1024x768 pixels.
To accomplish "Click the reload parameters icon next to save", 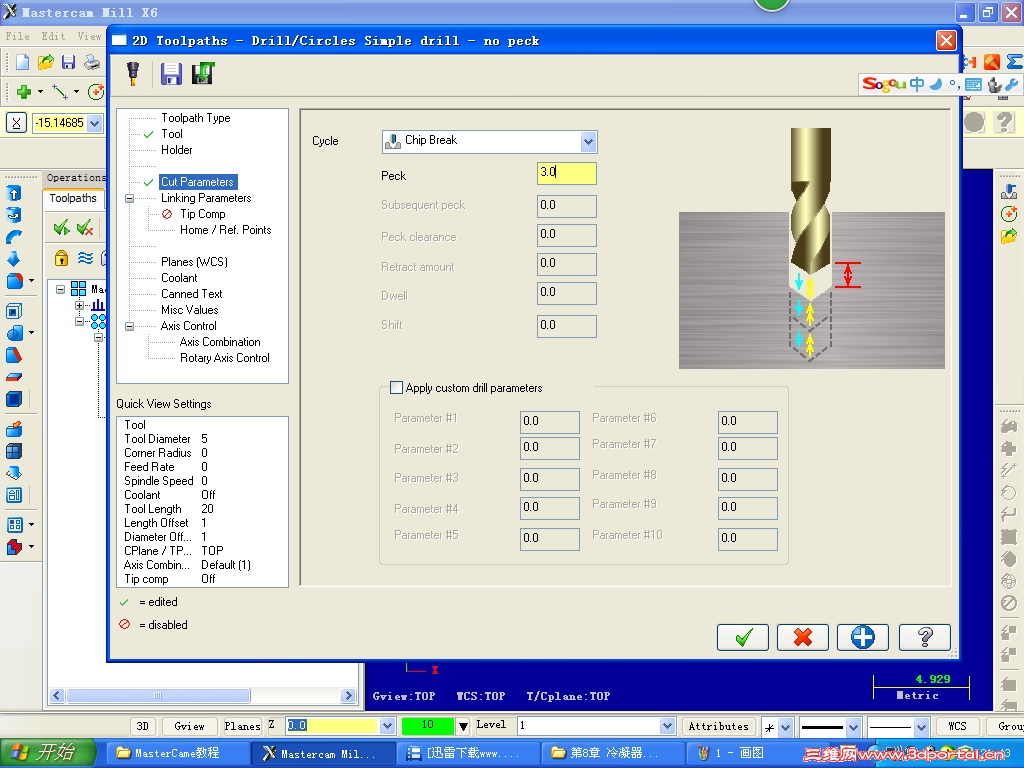I will tap(203, 73).
